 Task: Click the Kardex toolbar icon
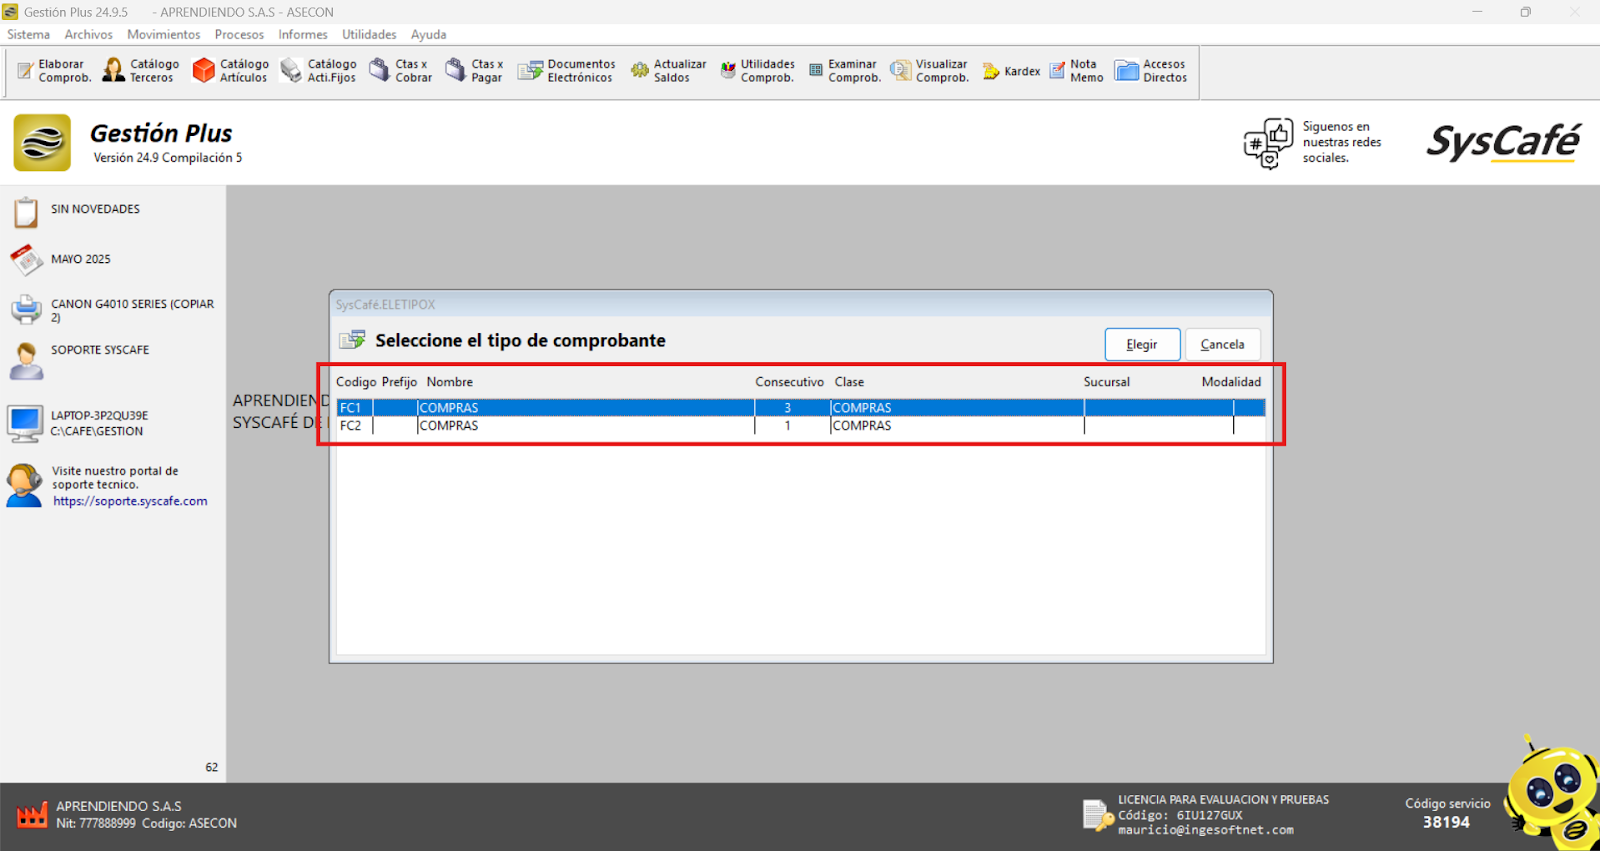pos(991,71)
